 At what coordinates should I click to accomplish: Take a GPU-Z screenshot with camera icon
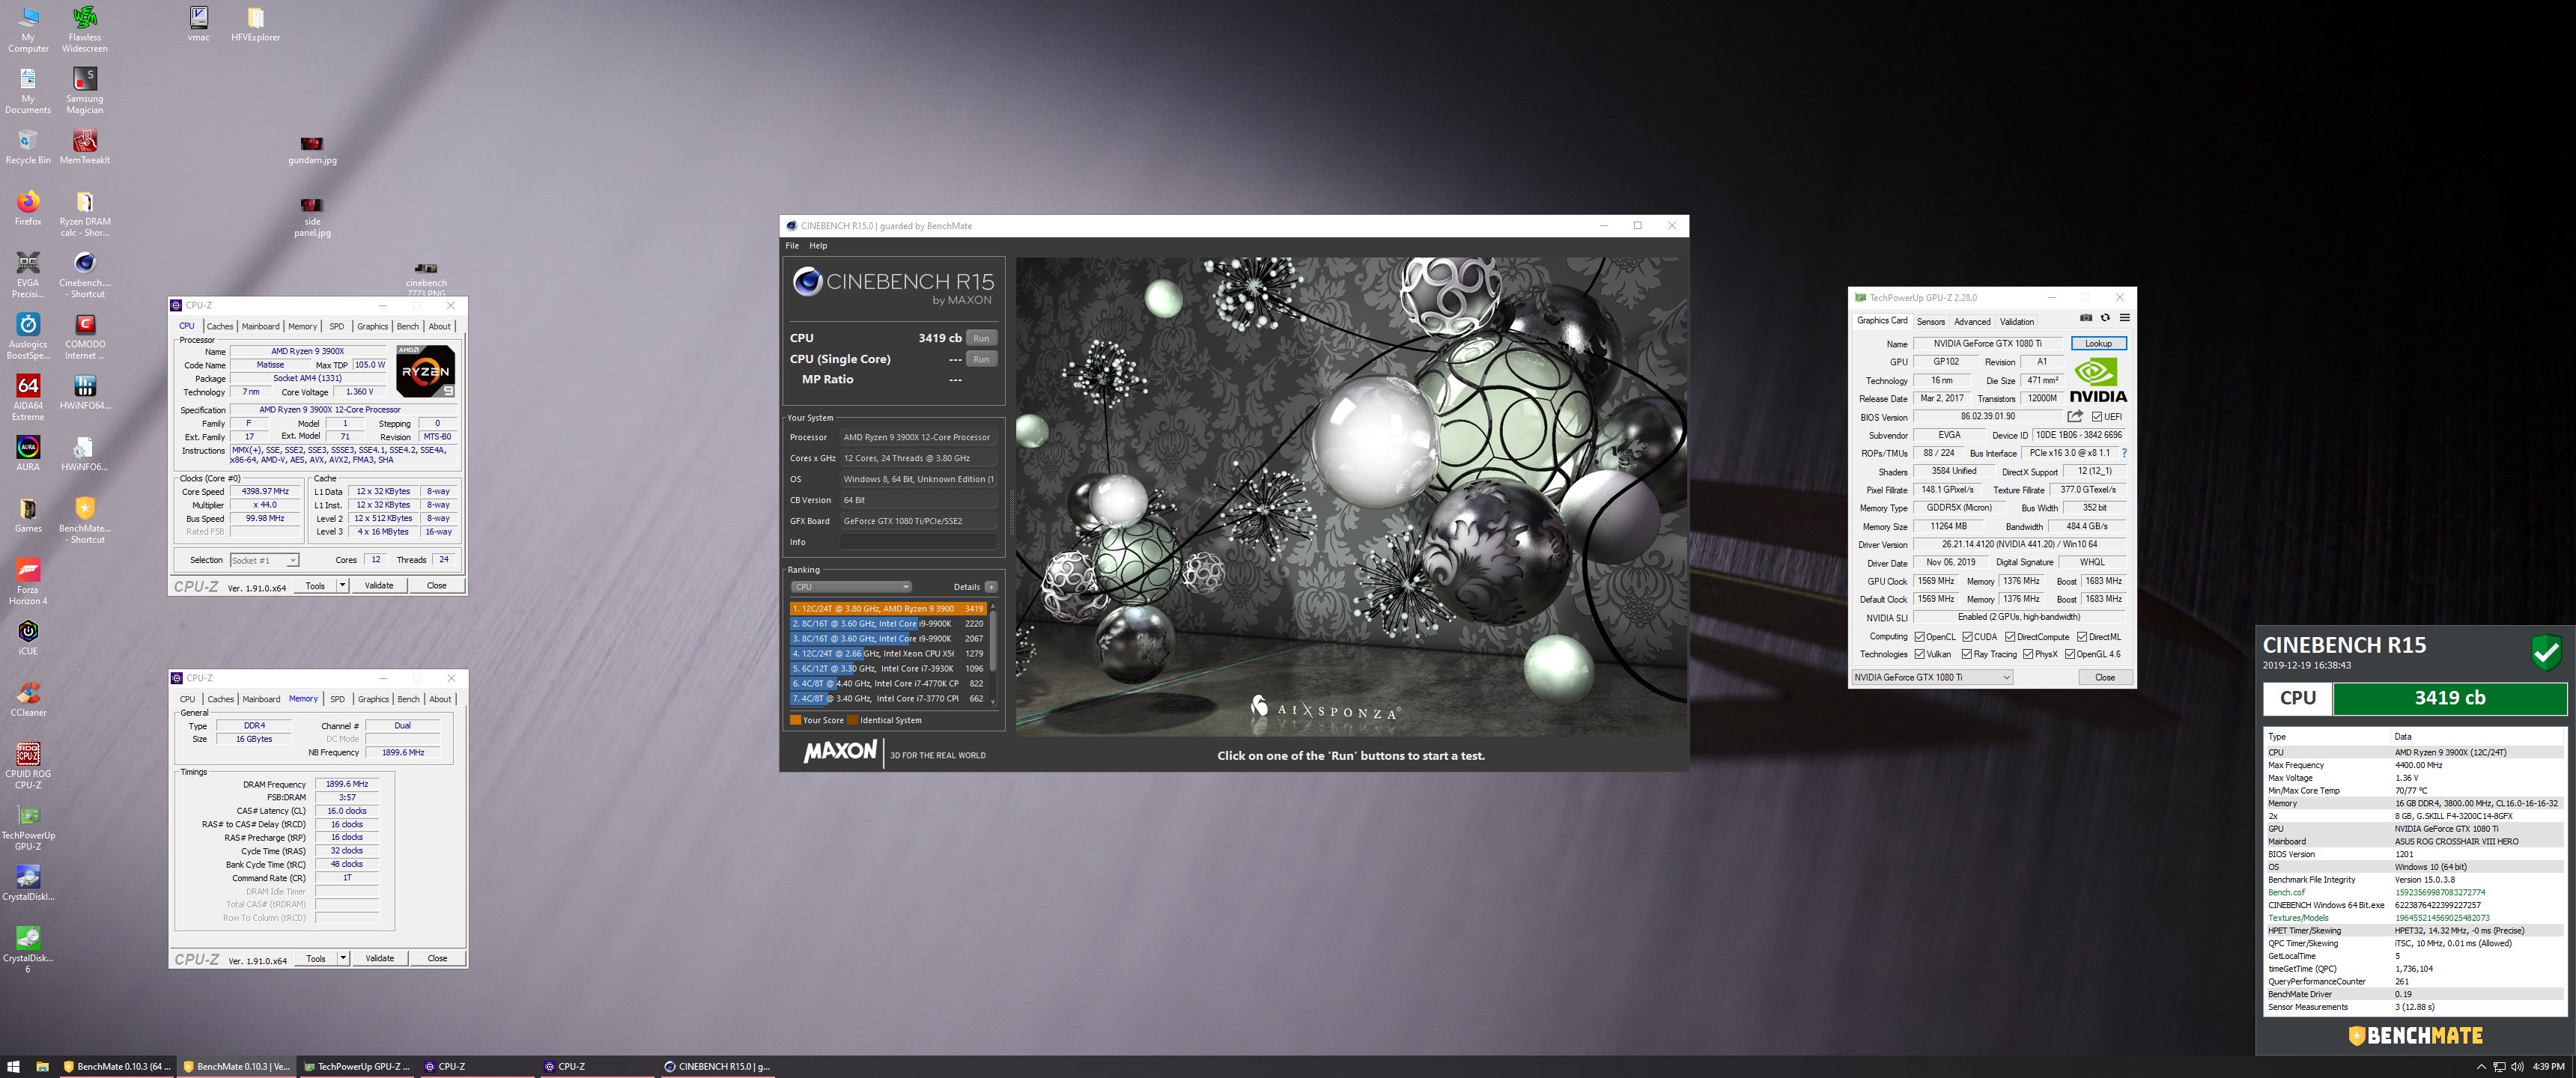tap(2086, 318)
